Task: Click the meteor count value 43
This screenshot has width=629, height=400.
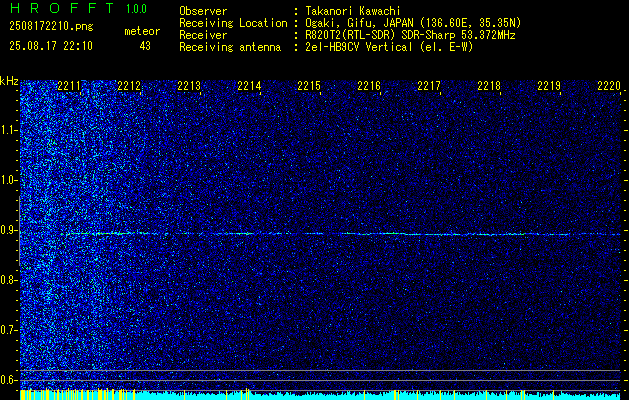Action: [x=145, y=46]
